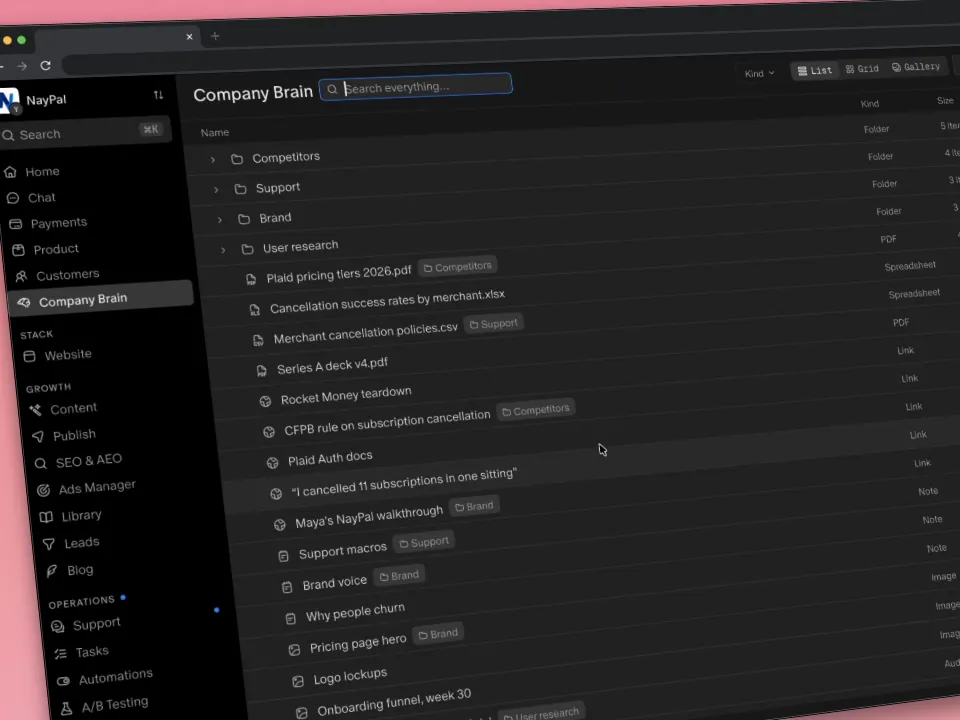Screen dimensions: 960x720
Task: Select the User research folder name
Action: click(301, 247)
